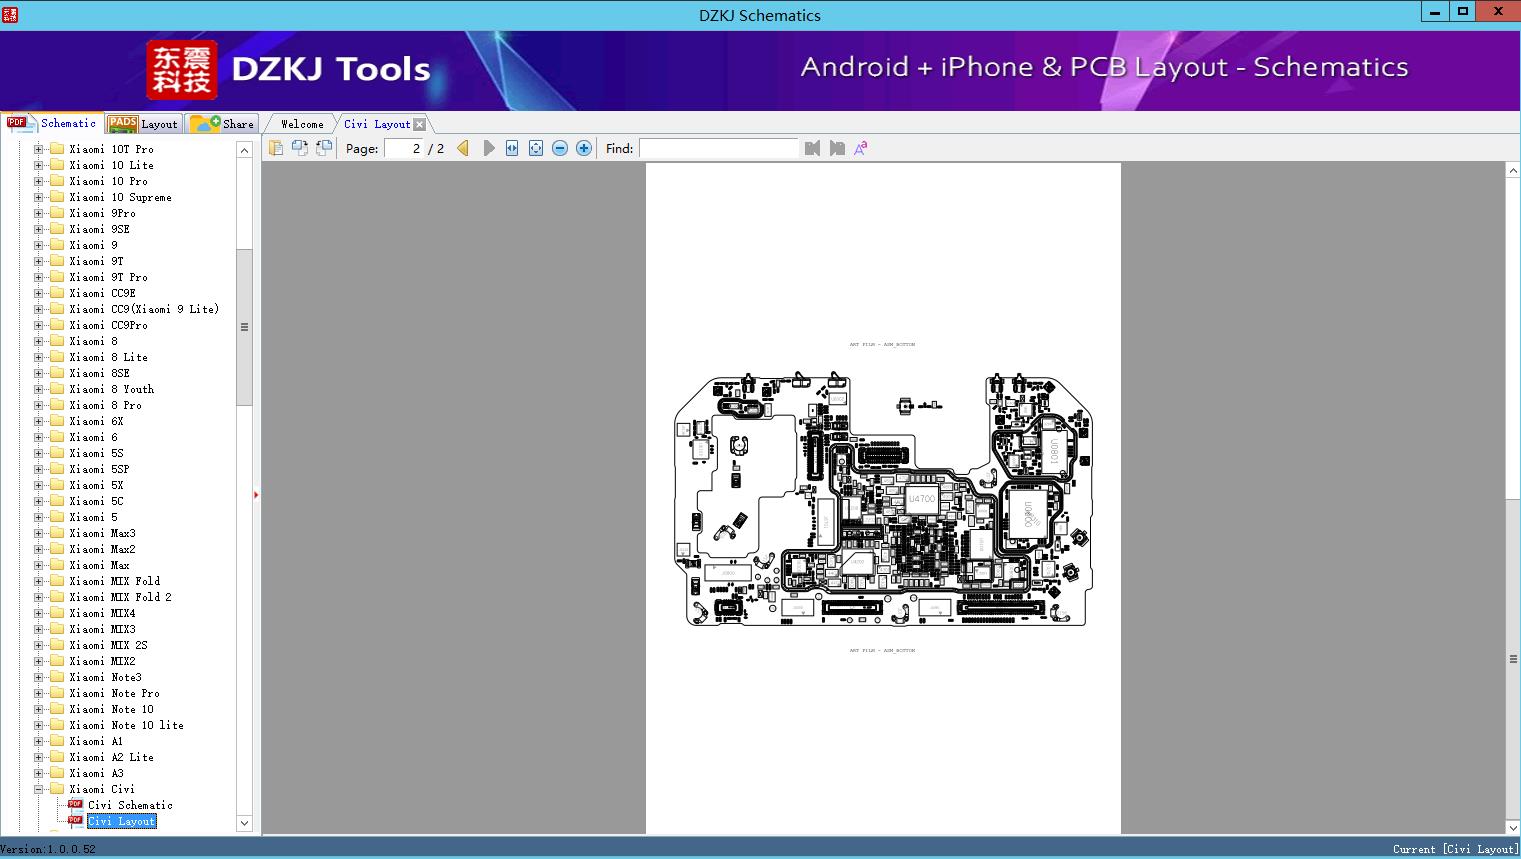Open the Welcome tab
The width and height of the screenshot is (1521, 859).
coord(302,124)
